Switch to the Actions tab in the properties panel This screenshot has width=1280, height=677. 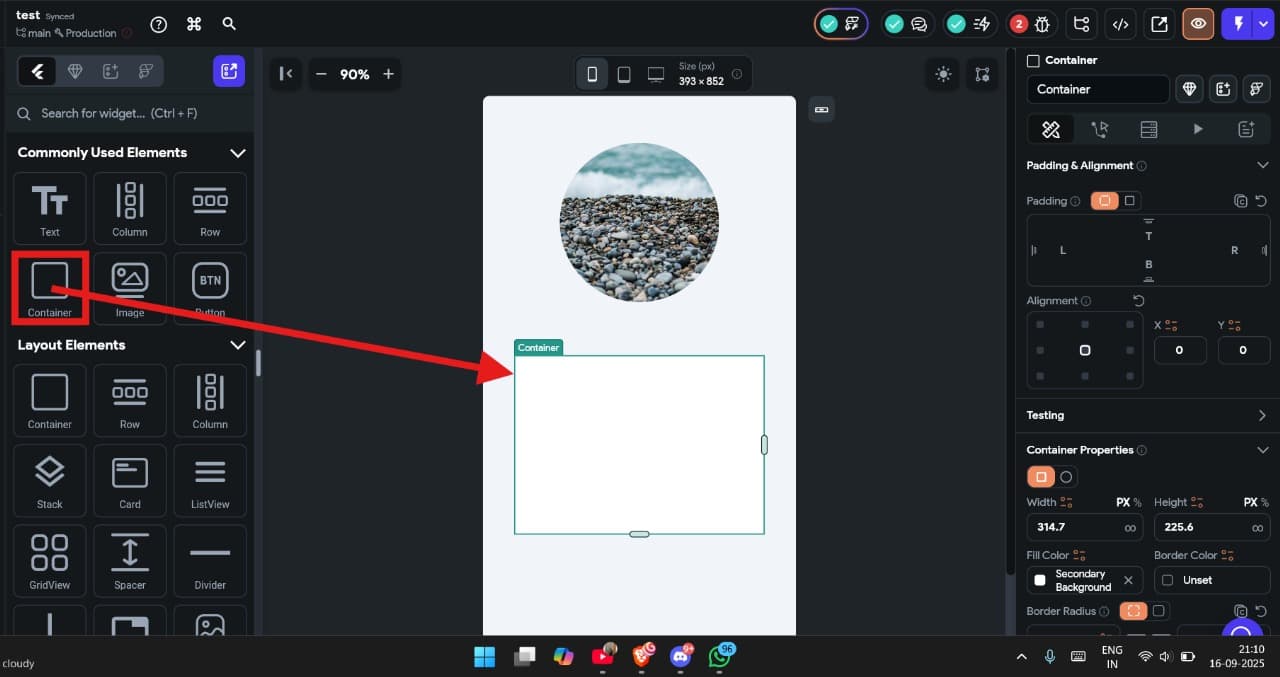(1100, 129)
